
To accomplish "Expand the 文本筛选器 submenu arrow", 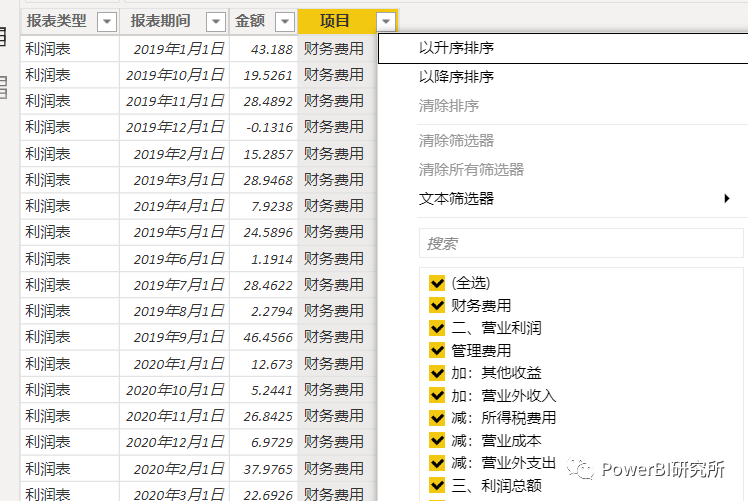I will (727, 198).
